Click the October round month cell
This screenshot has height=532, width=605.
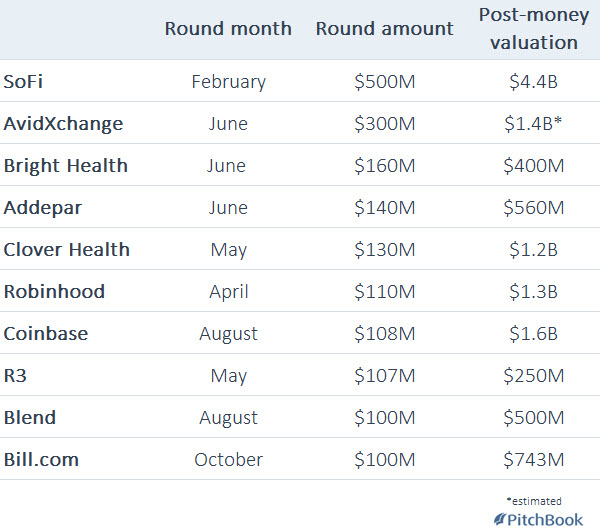coord(228,460)
